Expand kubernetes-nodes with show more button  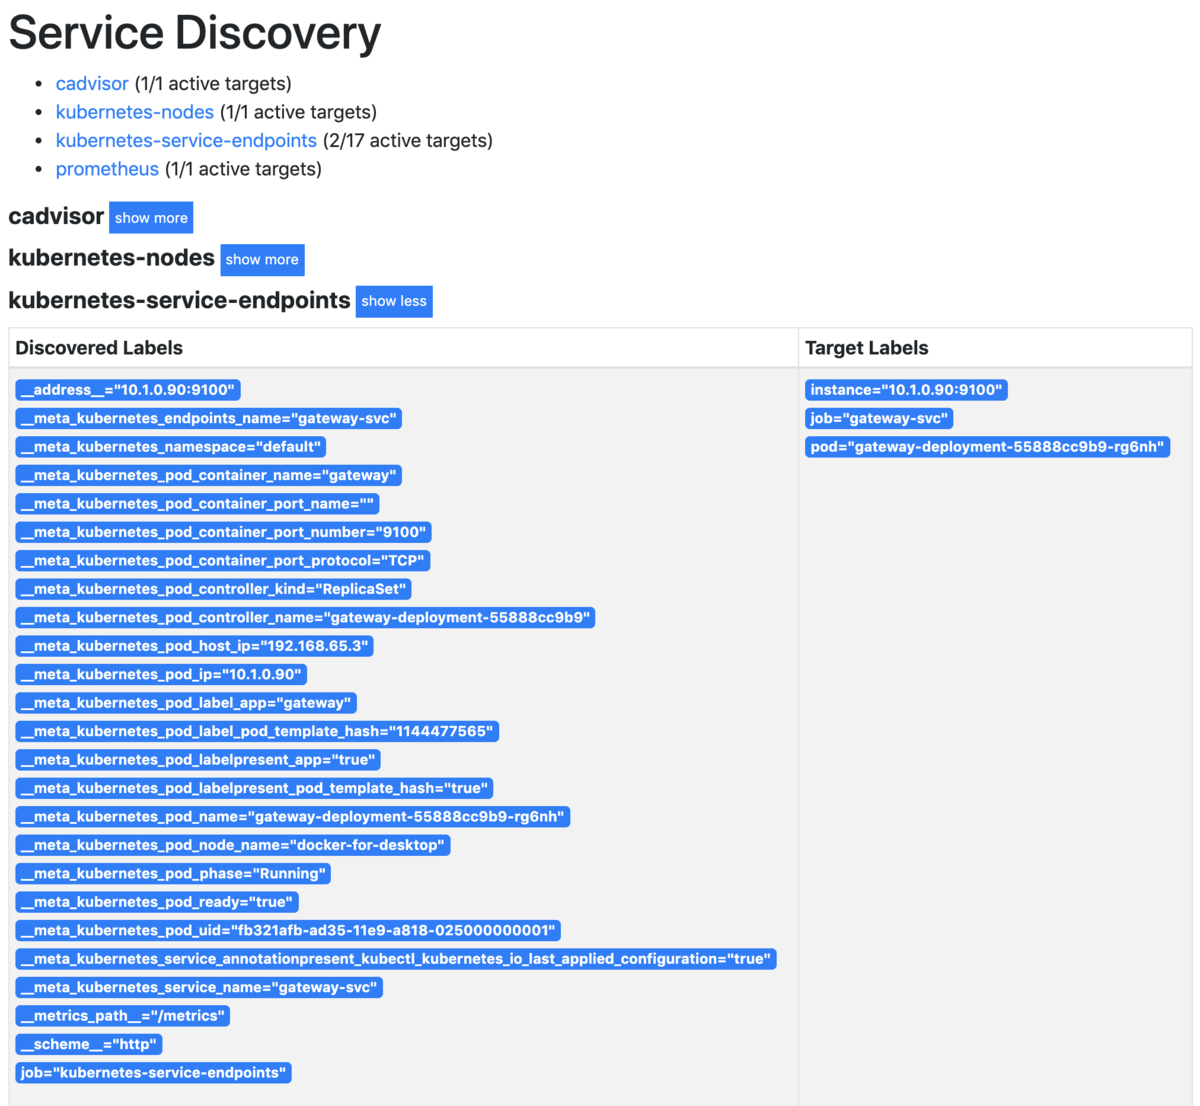pyautogui.click(x=262, y=259)
